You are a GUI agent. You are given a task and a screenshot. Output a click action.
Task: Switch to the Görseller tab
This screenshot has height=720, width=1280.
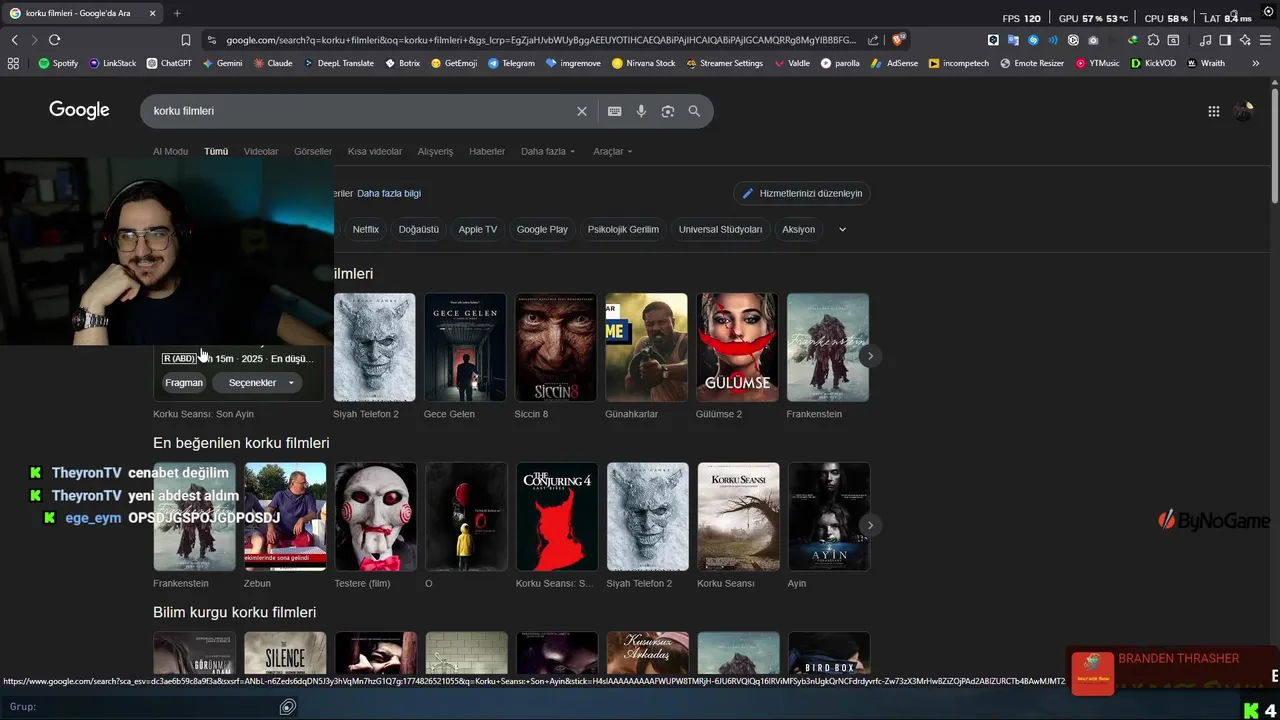tap(313, 152)
